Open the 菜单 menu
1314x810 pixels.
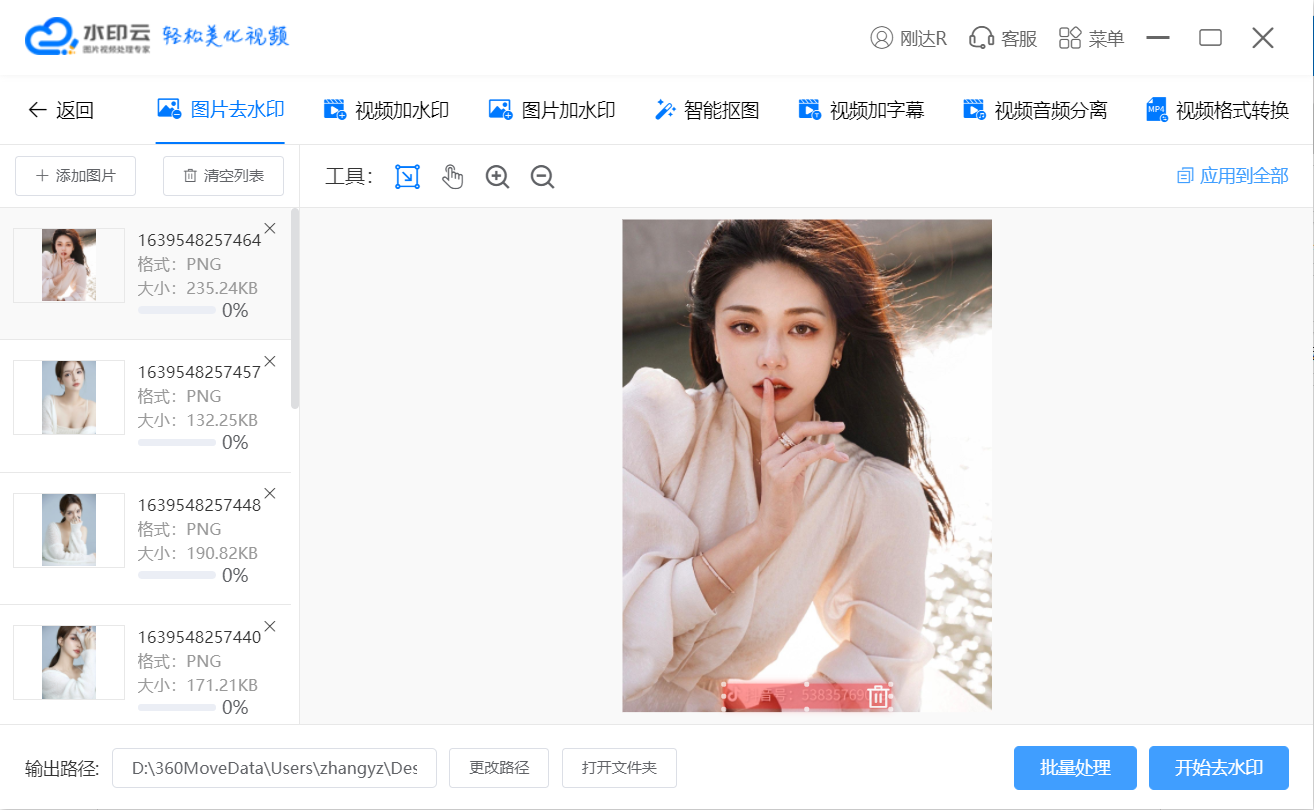1091,38
